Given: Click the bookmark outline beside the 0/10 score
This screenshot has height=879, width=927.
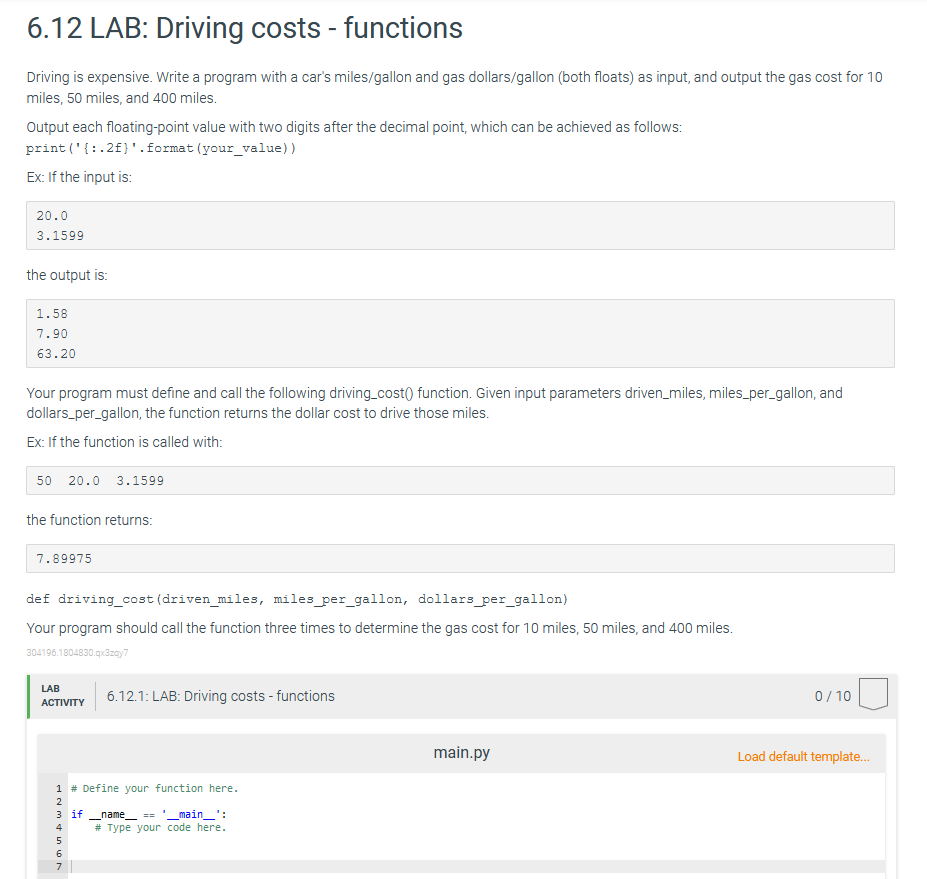Looking at the screenshot, I should [873, 694].
